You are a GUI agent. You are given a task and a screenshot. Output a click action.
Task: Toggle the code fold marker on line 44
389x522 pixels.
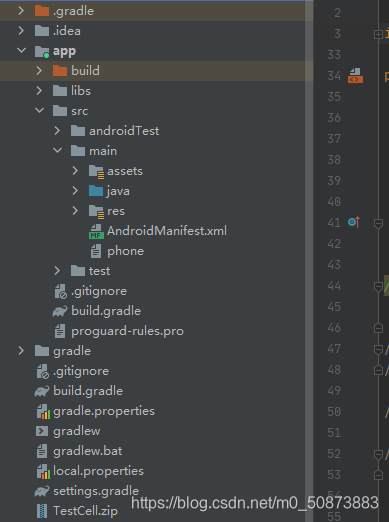click(x=378, y=287)
